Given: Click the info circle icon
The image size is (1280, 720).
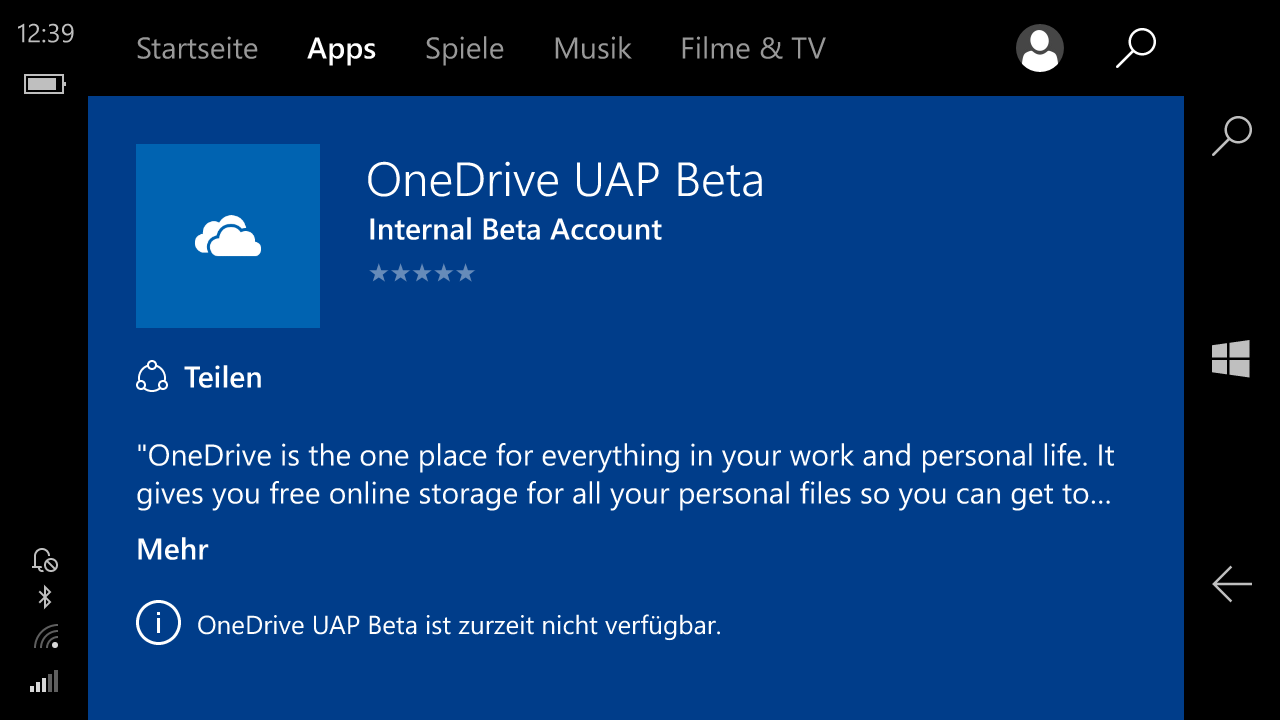Looking at the screenshot, I should (x=158, y=624).
